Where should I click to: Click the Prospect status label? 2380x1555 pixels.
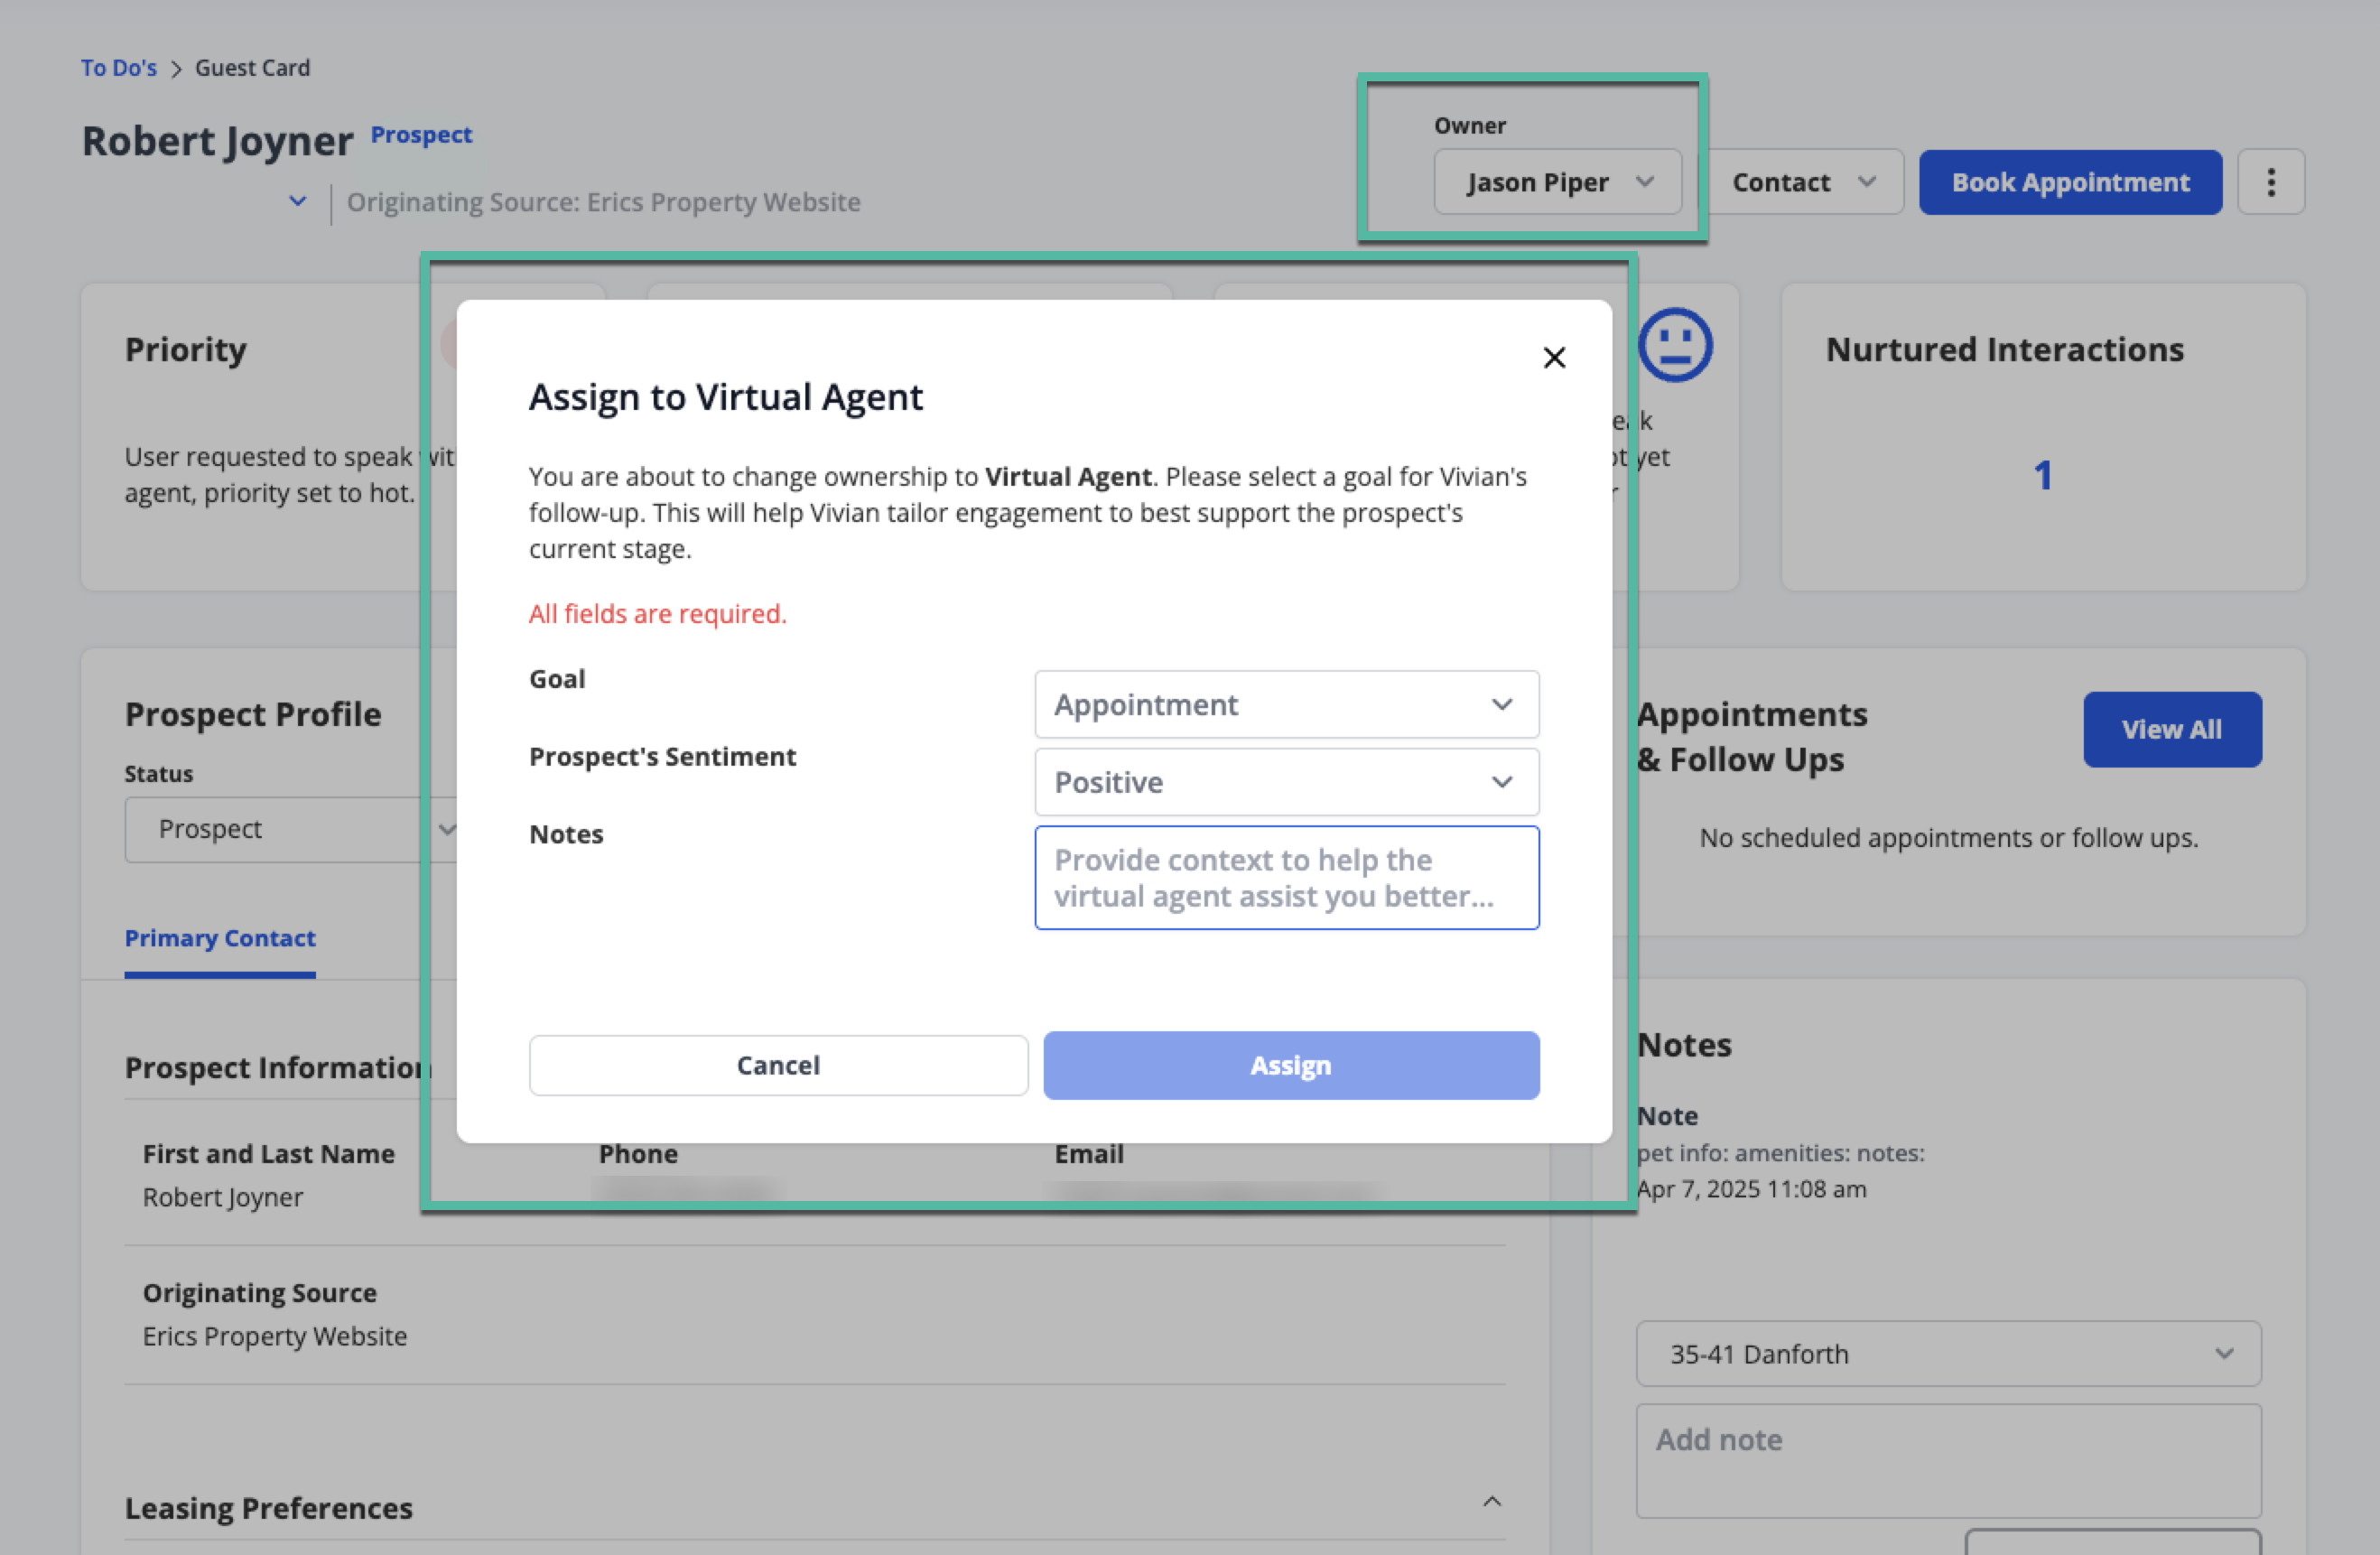(421, 134)
